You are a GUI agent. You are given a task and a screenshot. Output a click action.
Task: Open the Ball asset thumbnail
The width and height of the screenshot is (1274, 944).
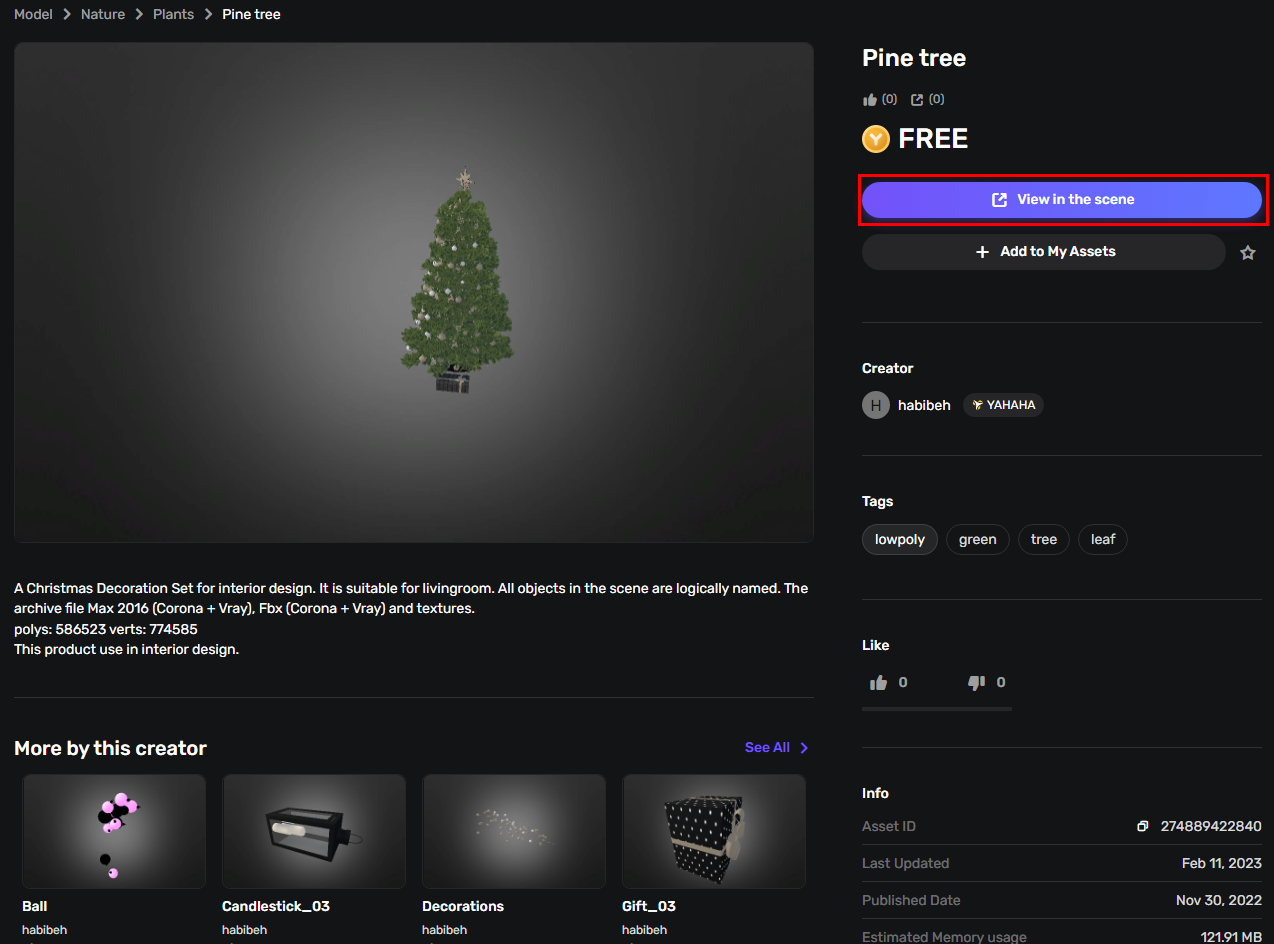tap(114, 831)
